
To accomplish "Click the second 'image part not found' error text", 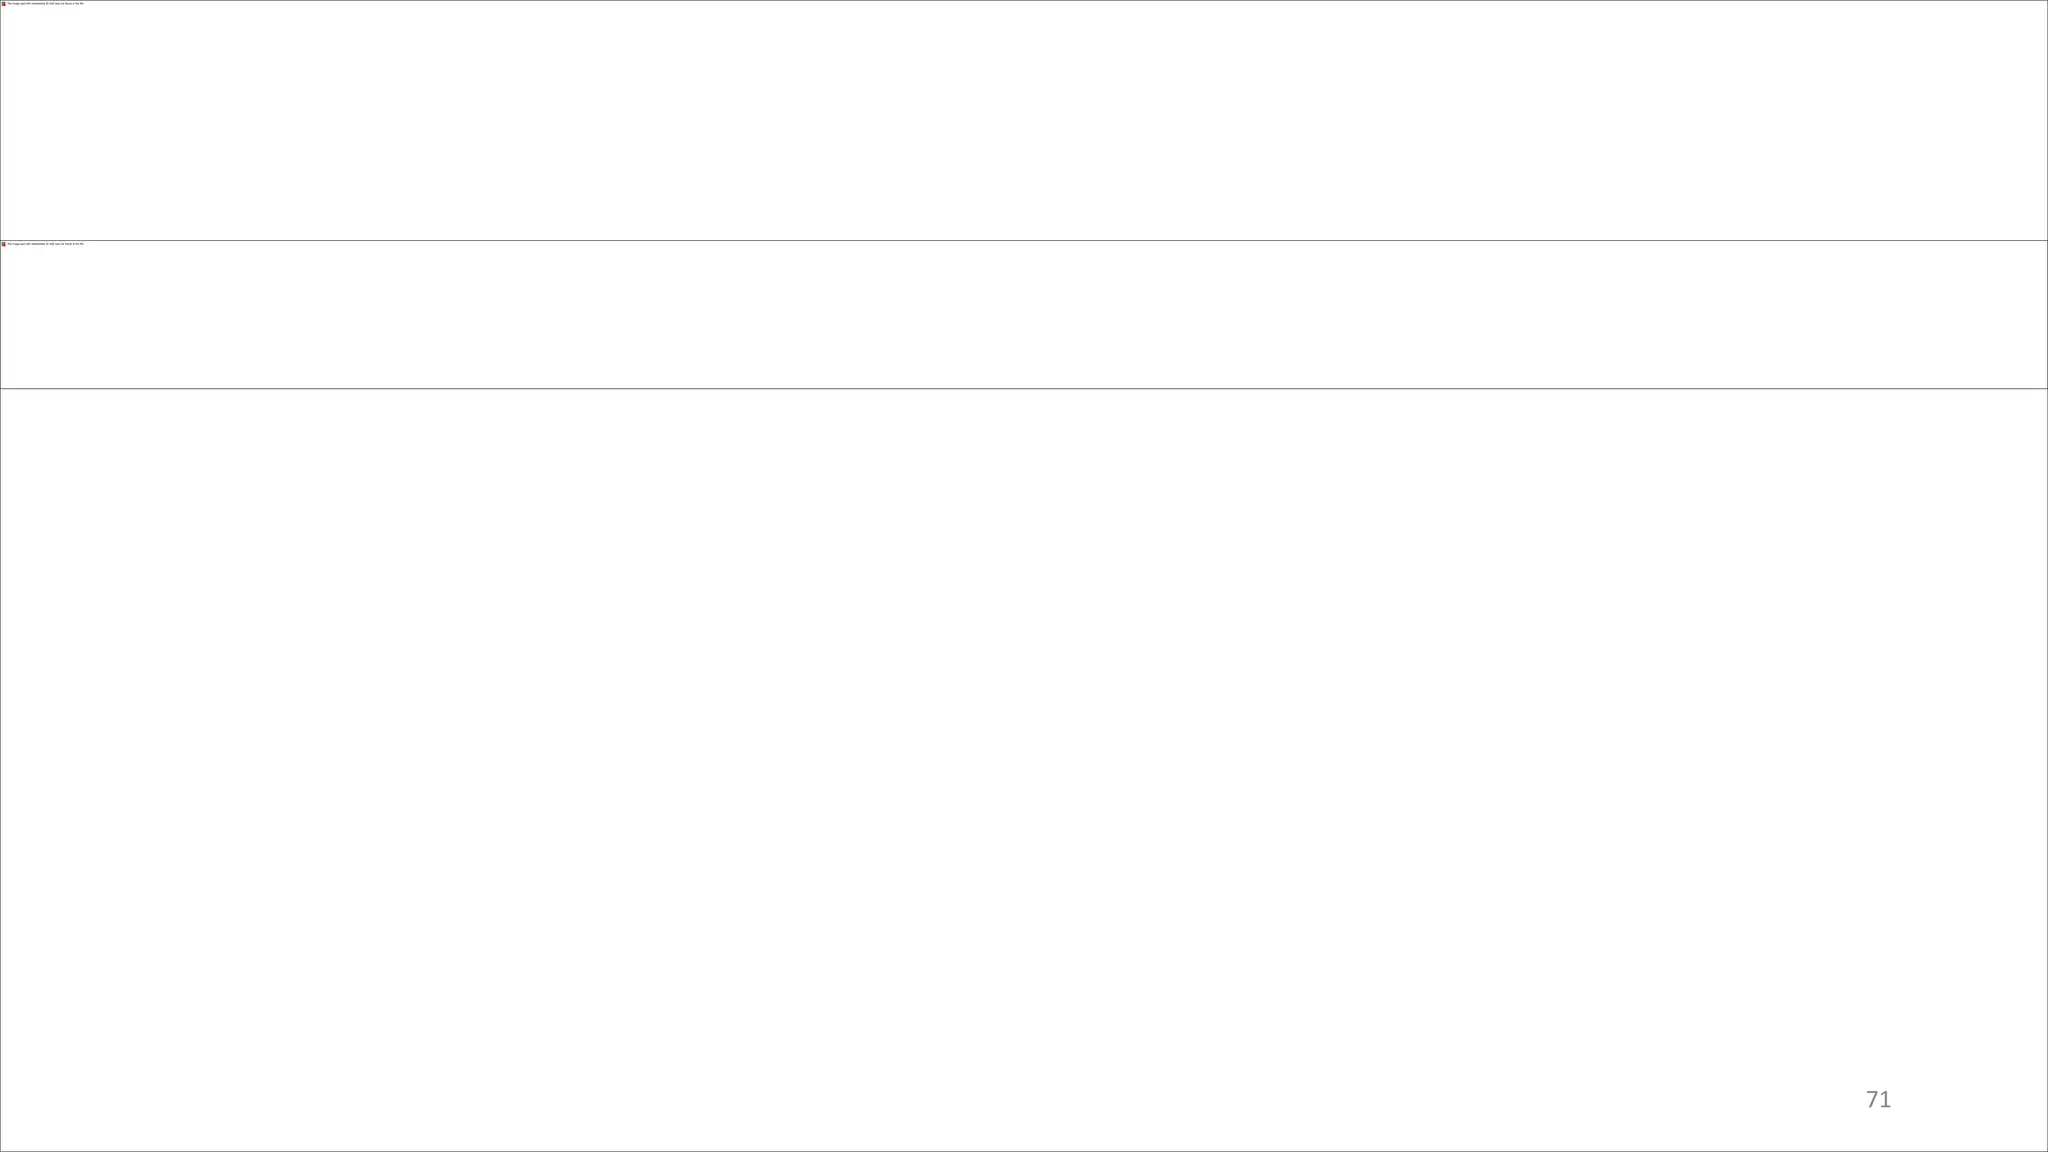I will tap(45, 244).
